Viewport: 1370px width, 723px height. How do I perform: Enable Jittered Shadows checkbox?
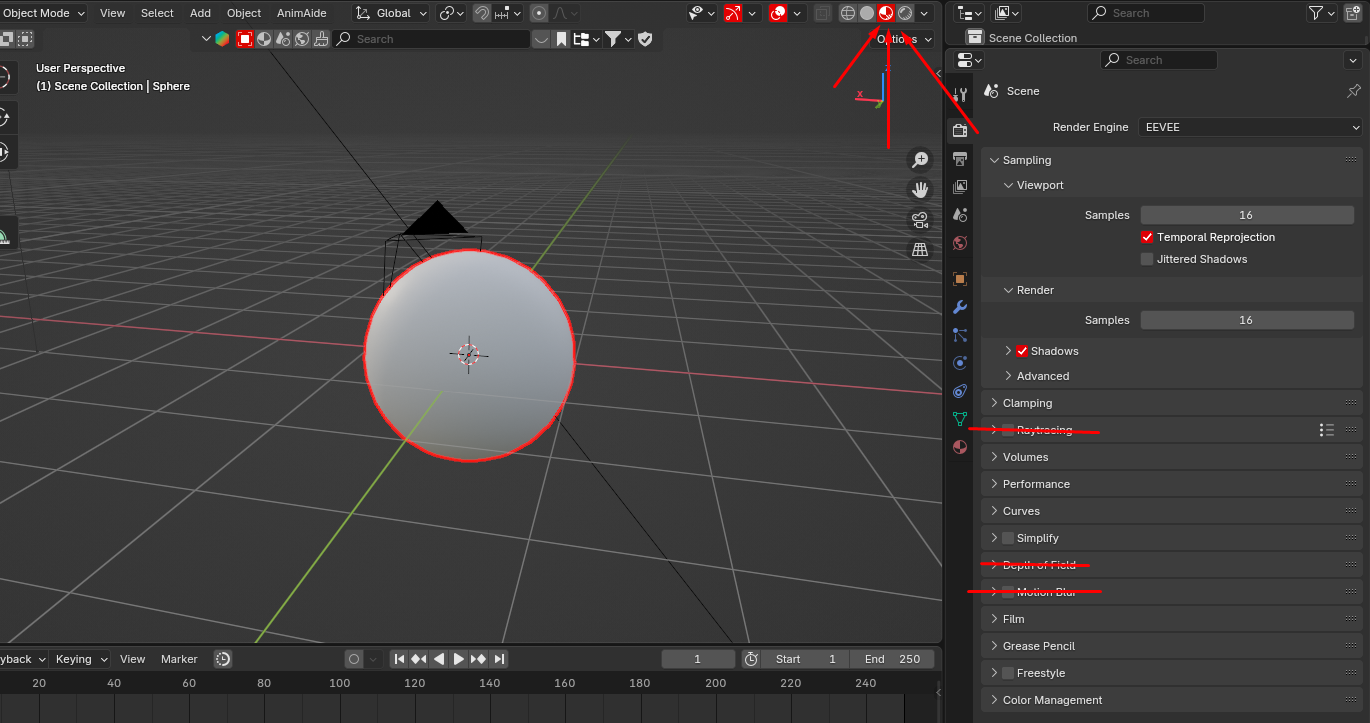point(1147,259)
